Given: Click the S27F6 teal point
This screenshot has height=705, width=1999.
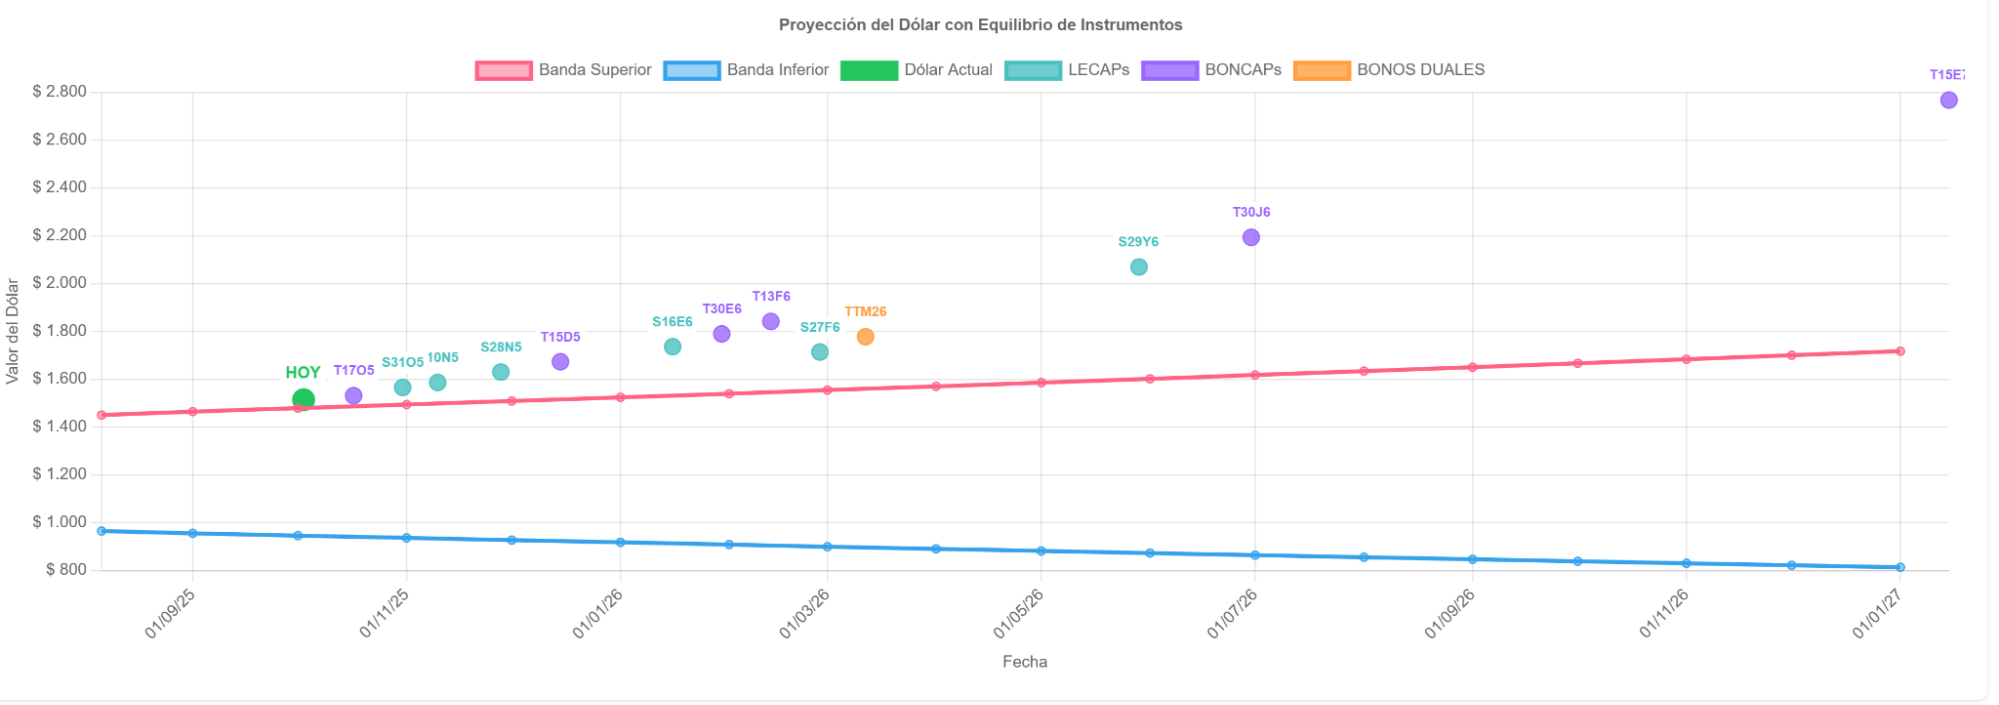Looking at the screenshot, I should click(x=819, y=352).
